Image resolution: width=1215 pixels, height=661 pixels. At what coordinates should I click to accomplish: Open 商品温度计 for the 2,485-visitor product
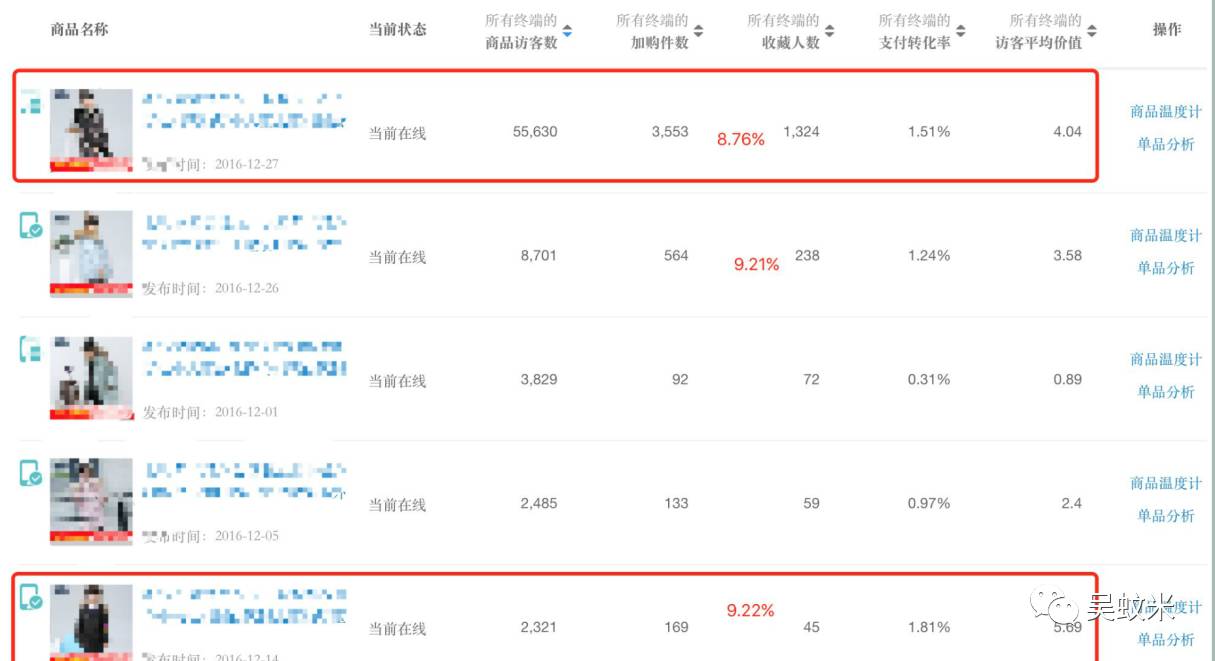(1166, 484)
